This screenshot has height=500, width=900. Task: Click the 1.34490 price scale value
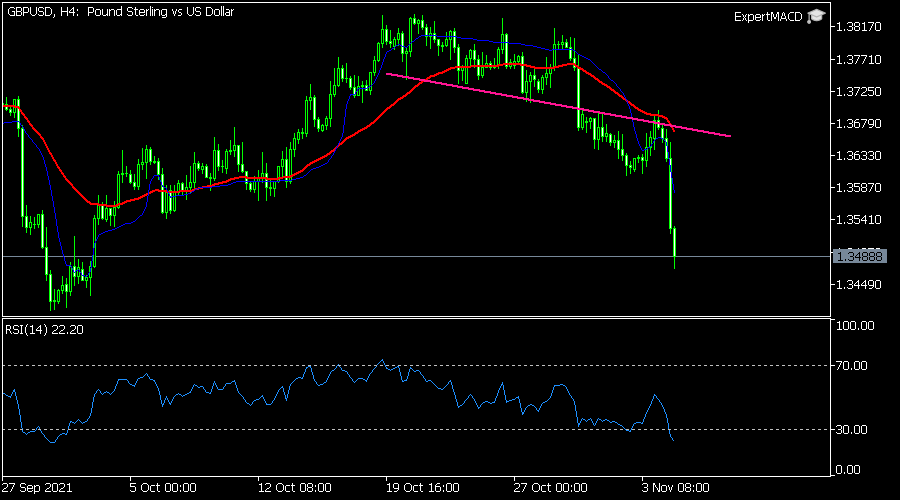[859, 285]
